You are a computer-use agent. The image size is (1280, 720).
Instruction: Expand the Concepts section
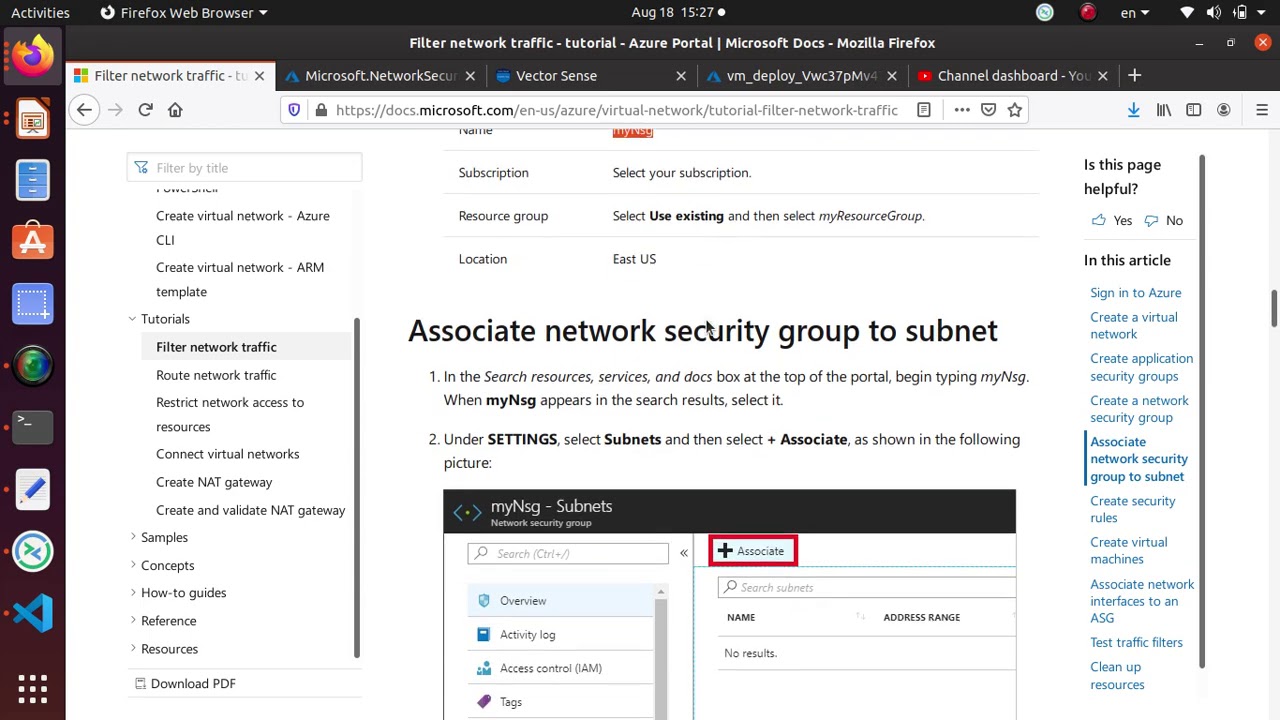click(x=133, y=565)
